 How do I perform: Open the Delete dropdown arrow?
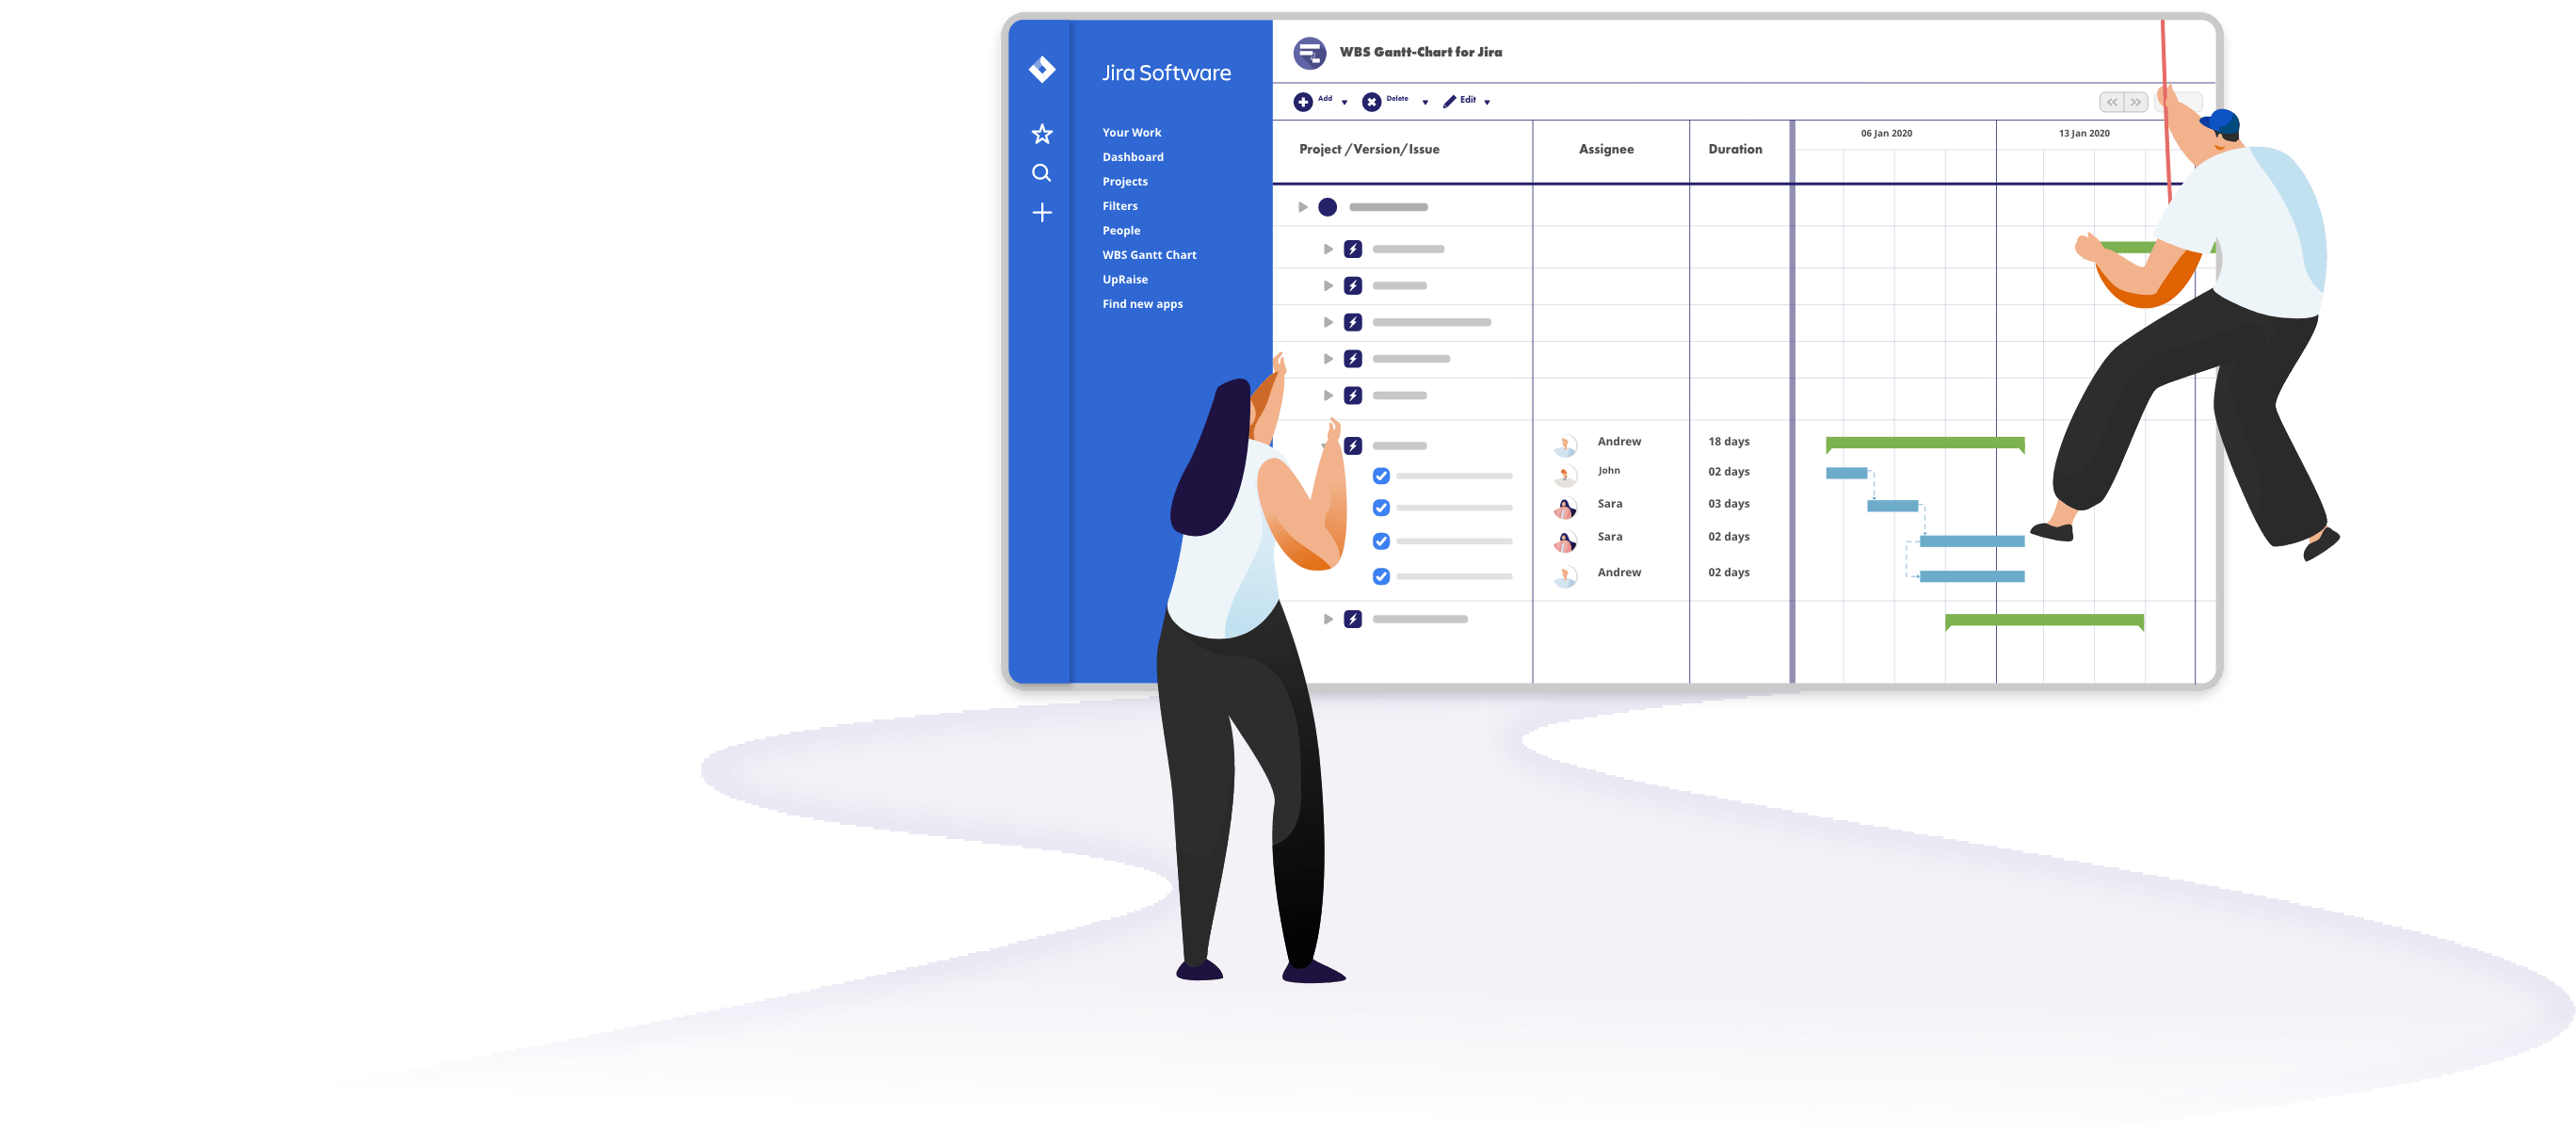(1425, 103)
